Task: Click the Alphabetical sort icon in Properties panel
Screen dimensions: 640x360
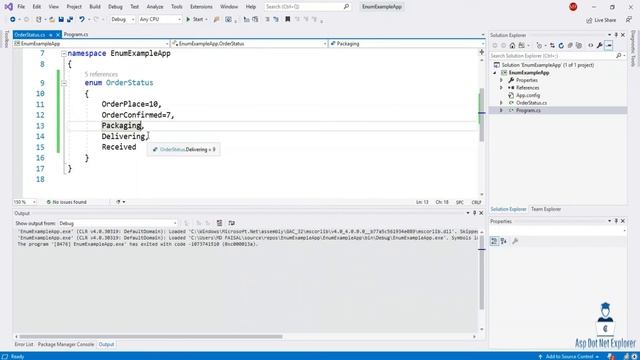Action: 504,241
